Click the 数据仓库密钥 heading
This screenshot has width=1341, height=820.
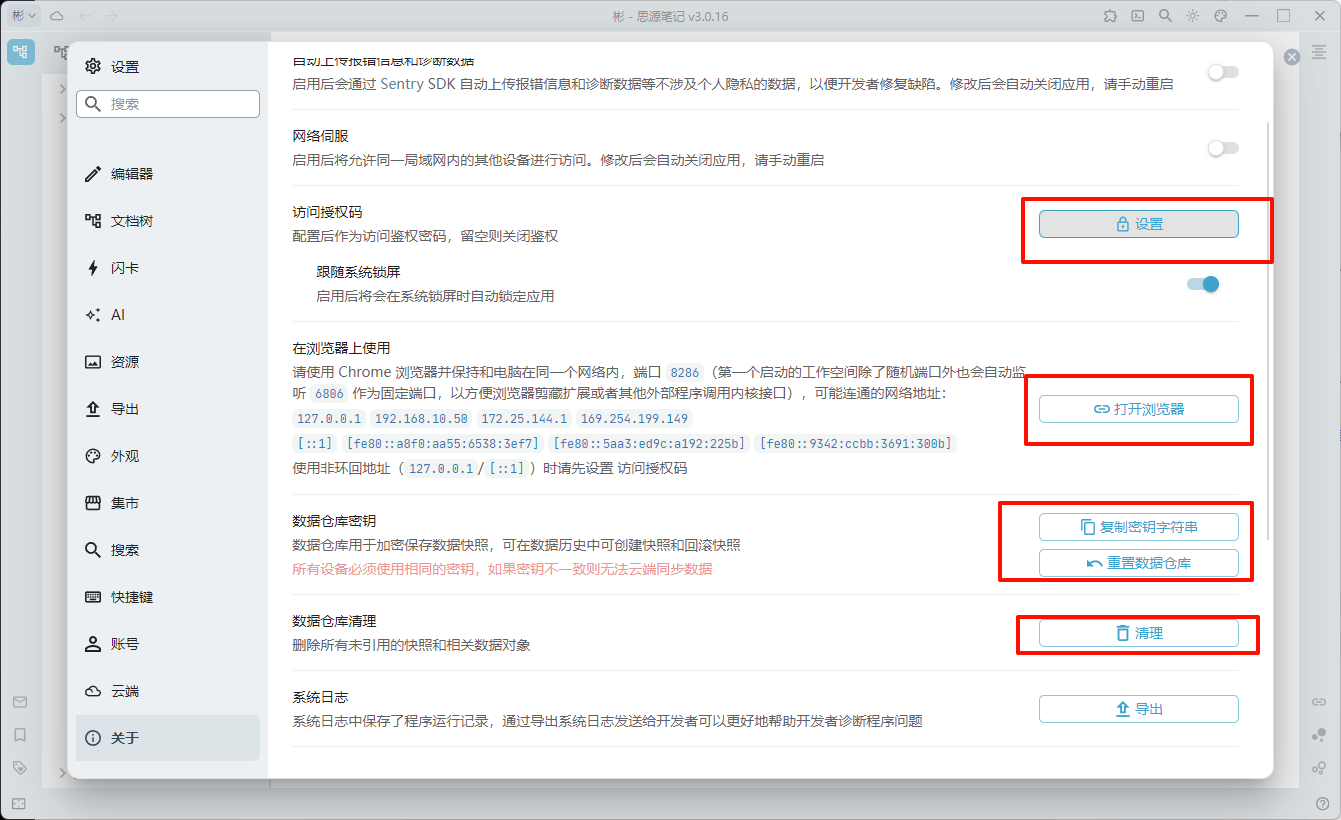pos(334,521)
